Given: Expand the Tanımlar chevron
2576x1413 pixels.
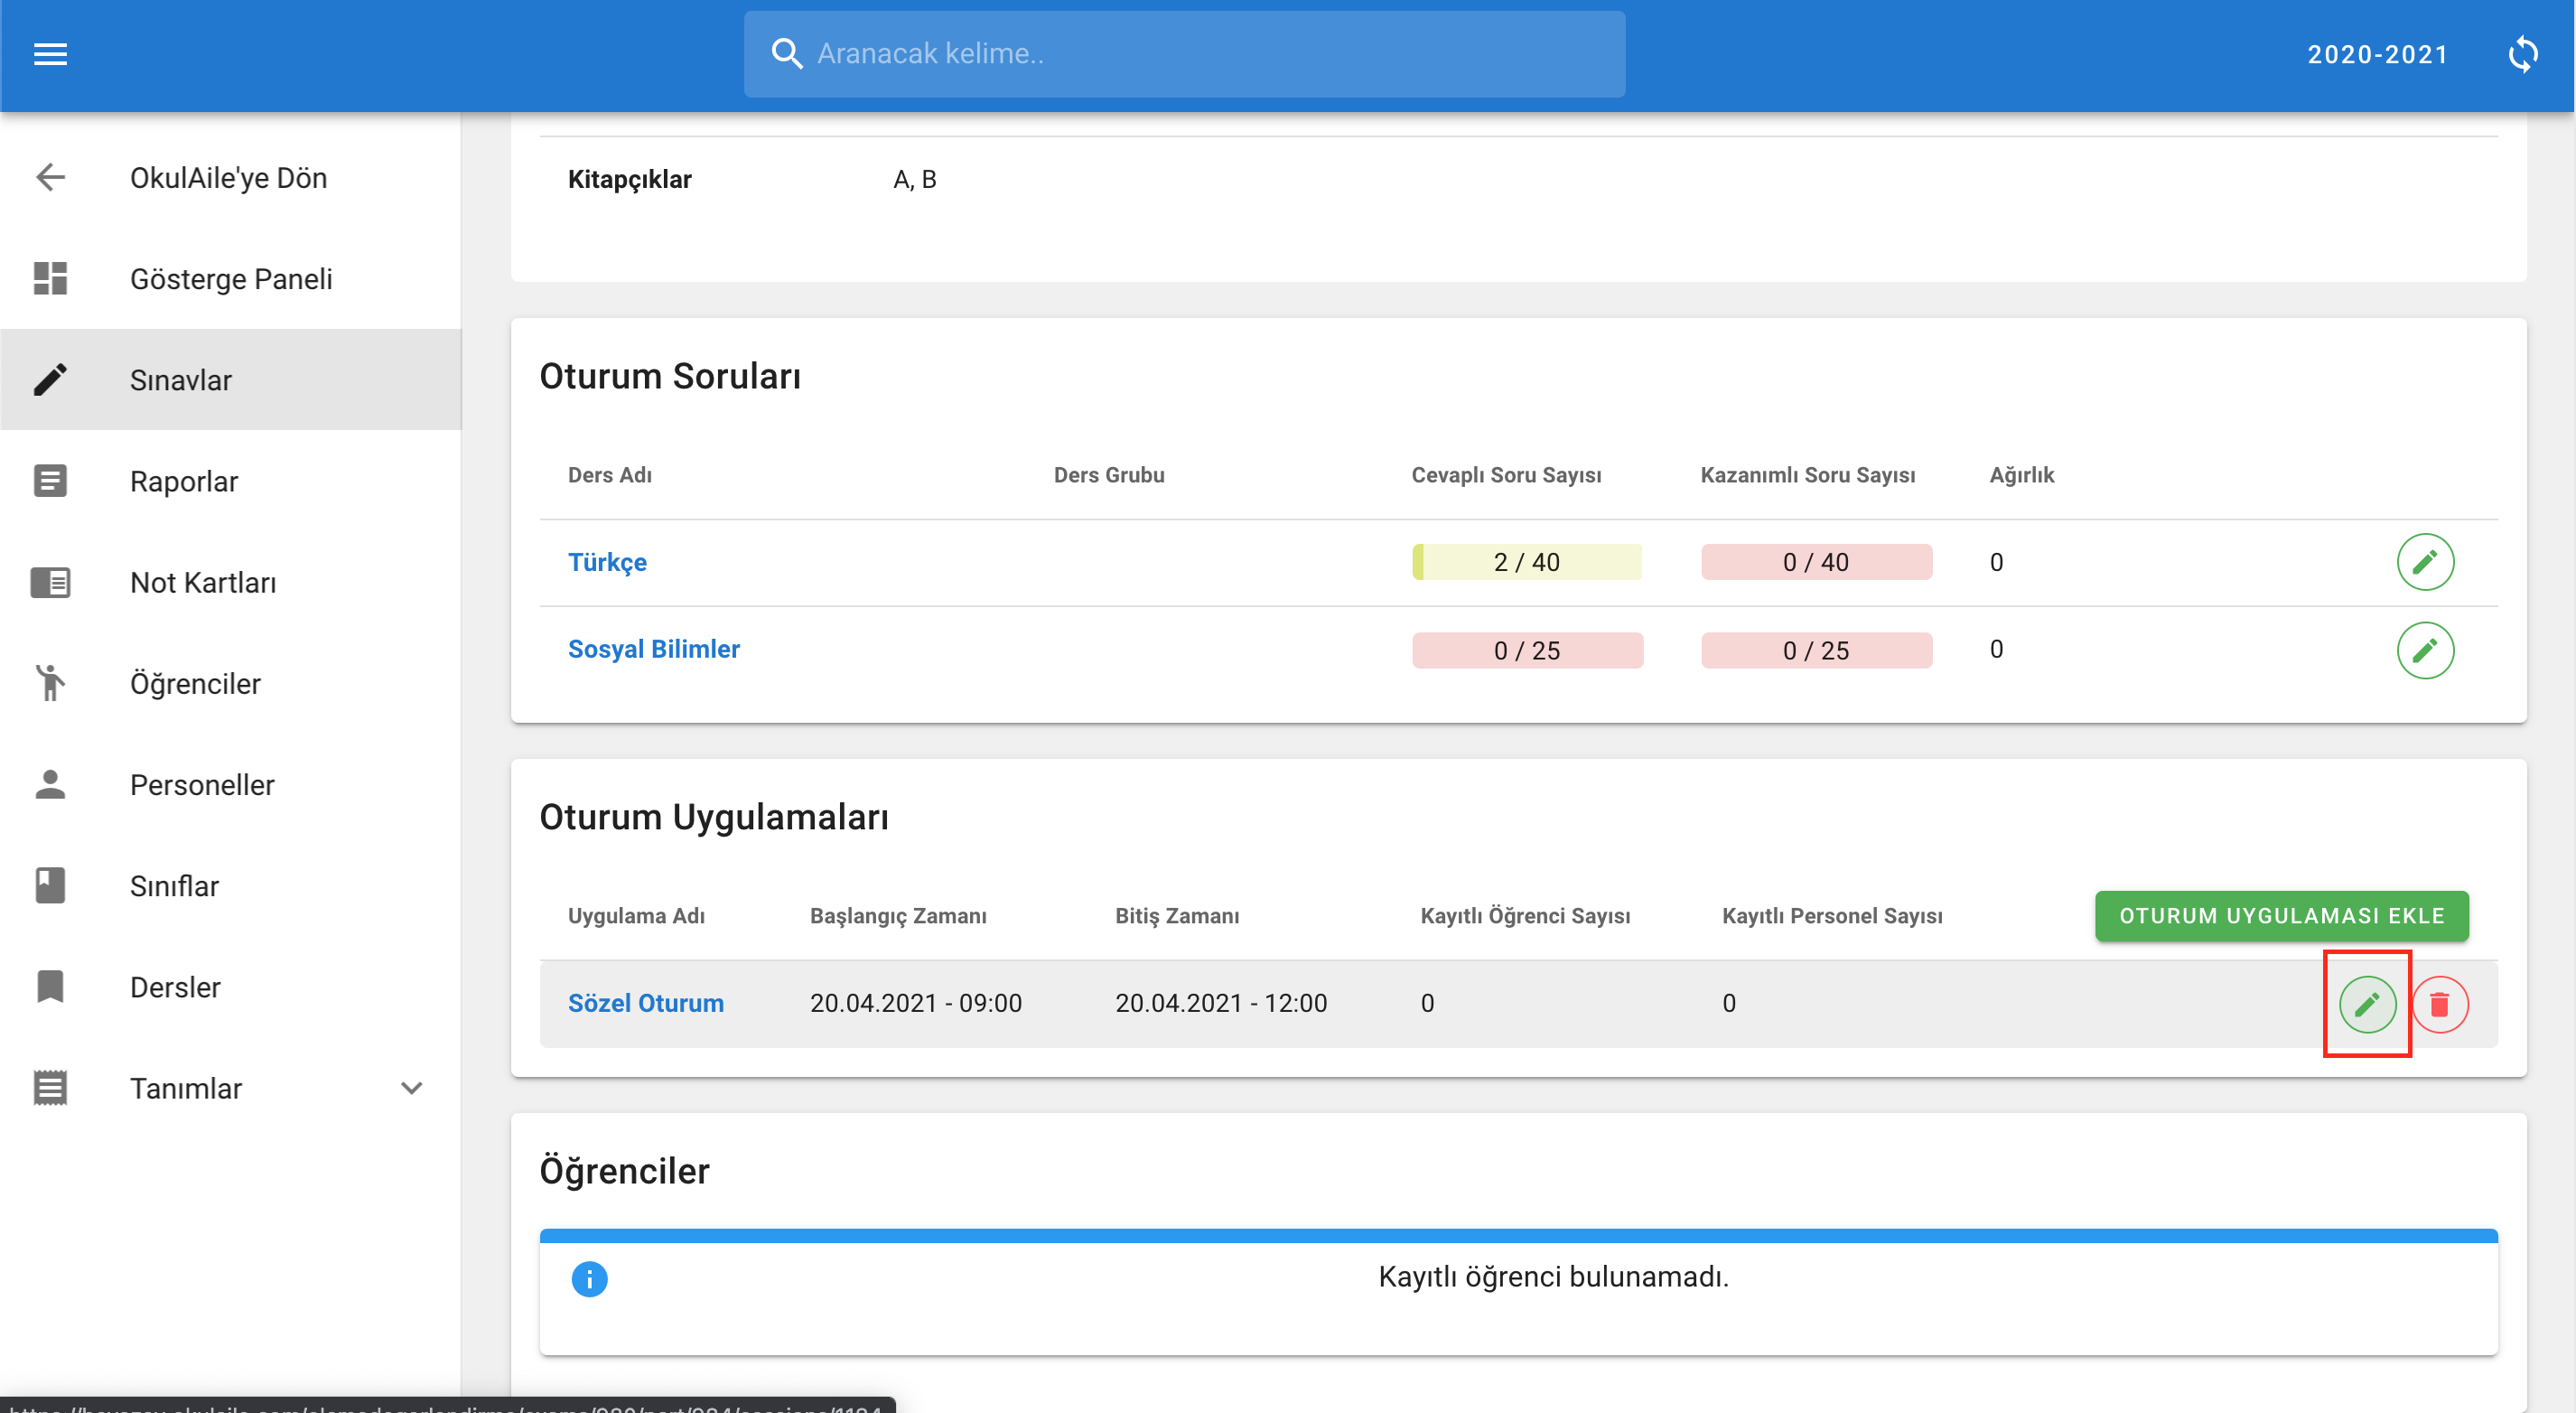Looking at the screenshot, I should (411, 1088).
